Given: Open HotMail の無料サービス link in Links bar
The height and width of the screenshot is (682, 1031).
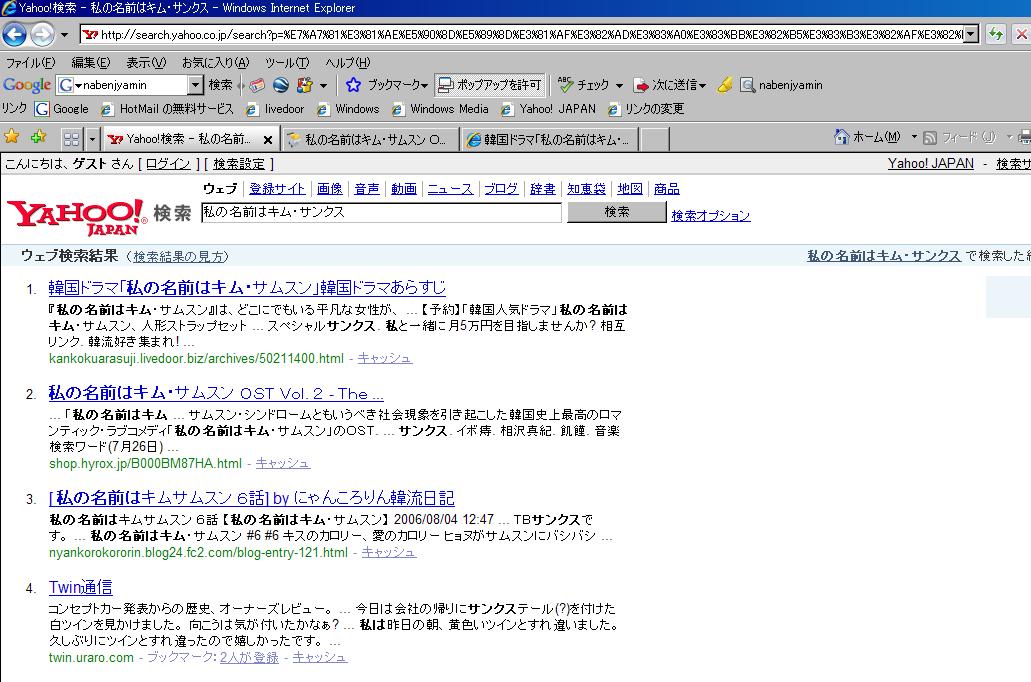Looking at the screenshot, I should pos(167,109).
